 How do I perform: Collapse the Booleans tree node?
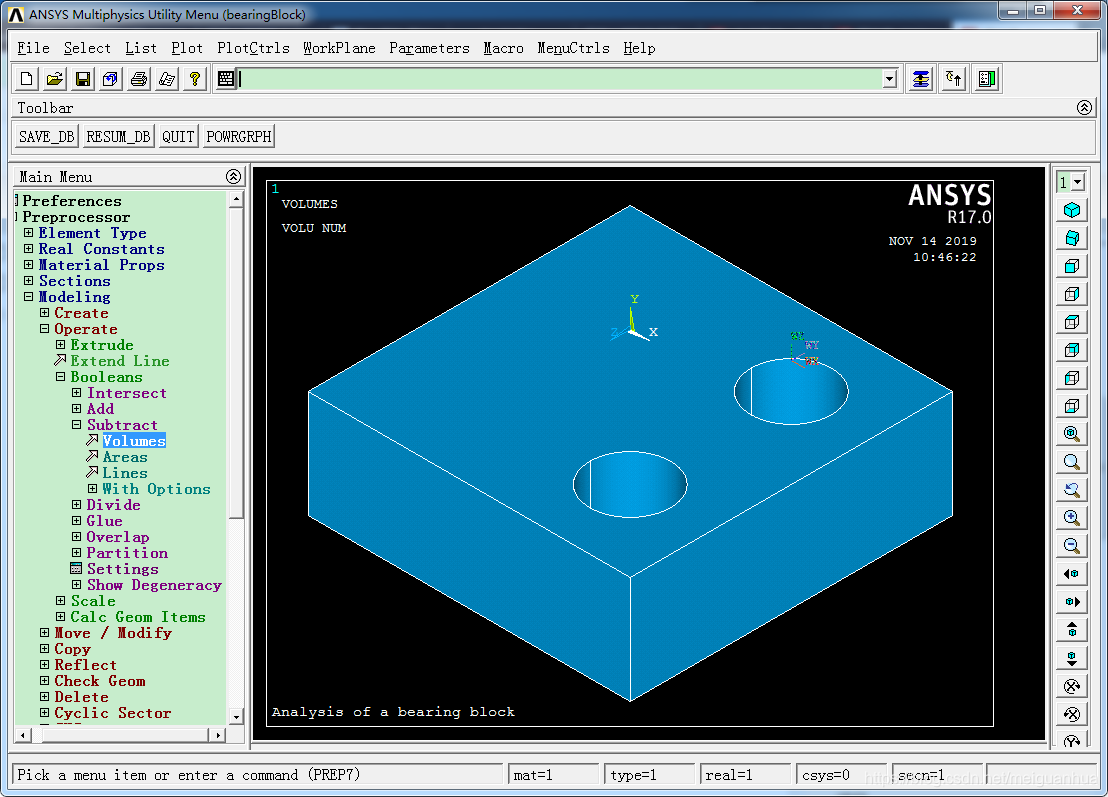[x=61, y=377]
